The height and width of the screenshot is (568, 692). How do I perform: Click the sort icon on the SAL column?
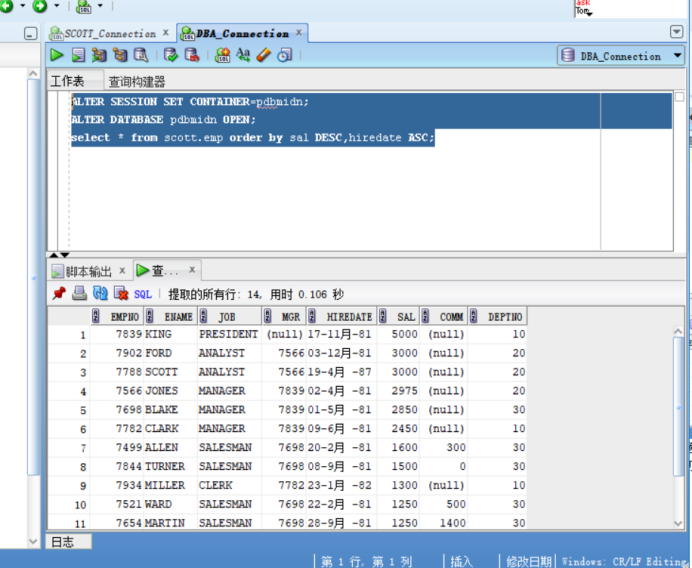[382, 316]
